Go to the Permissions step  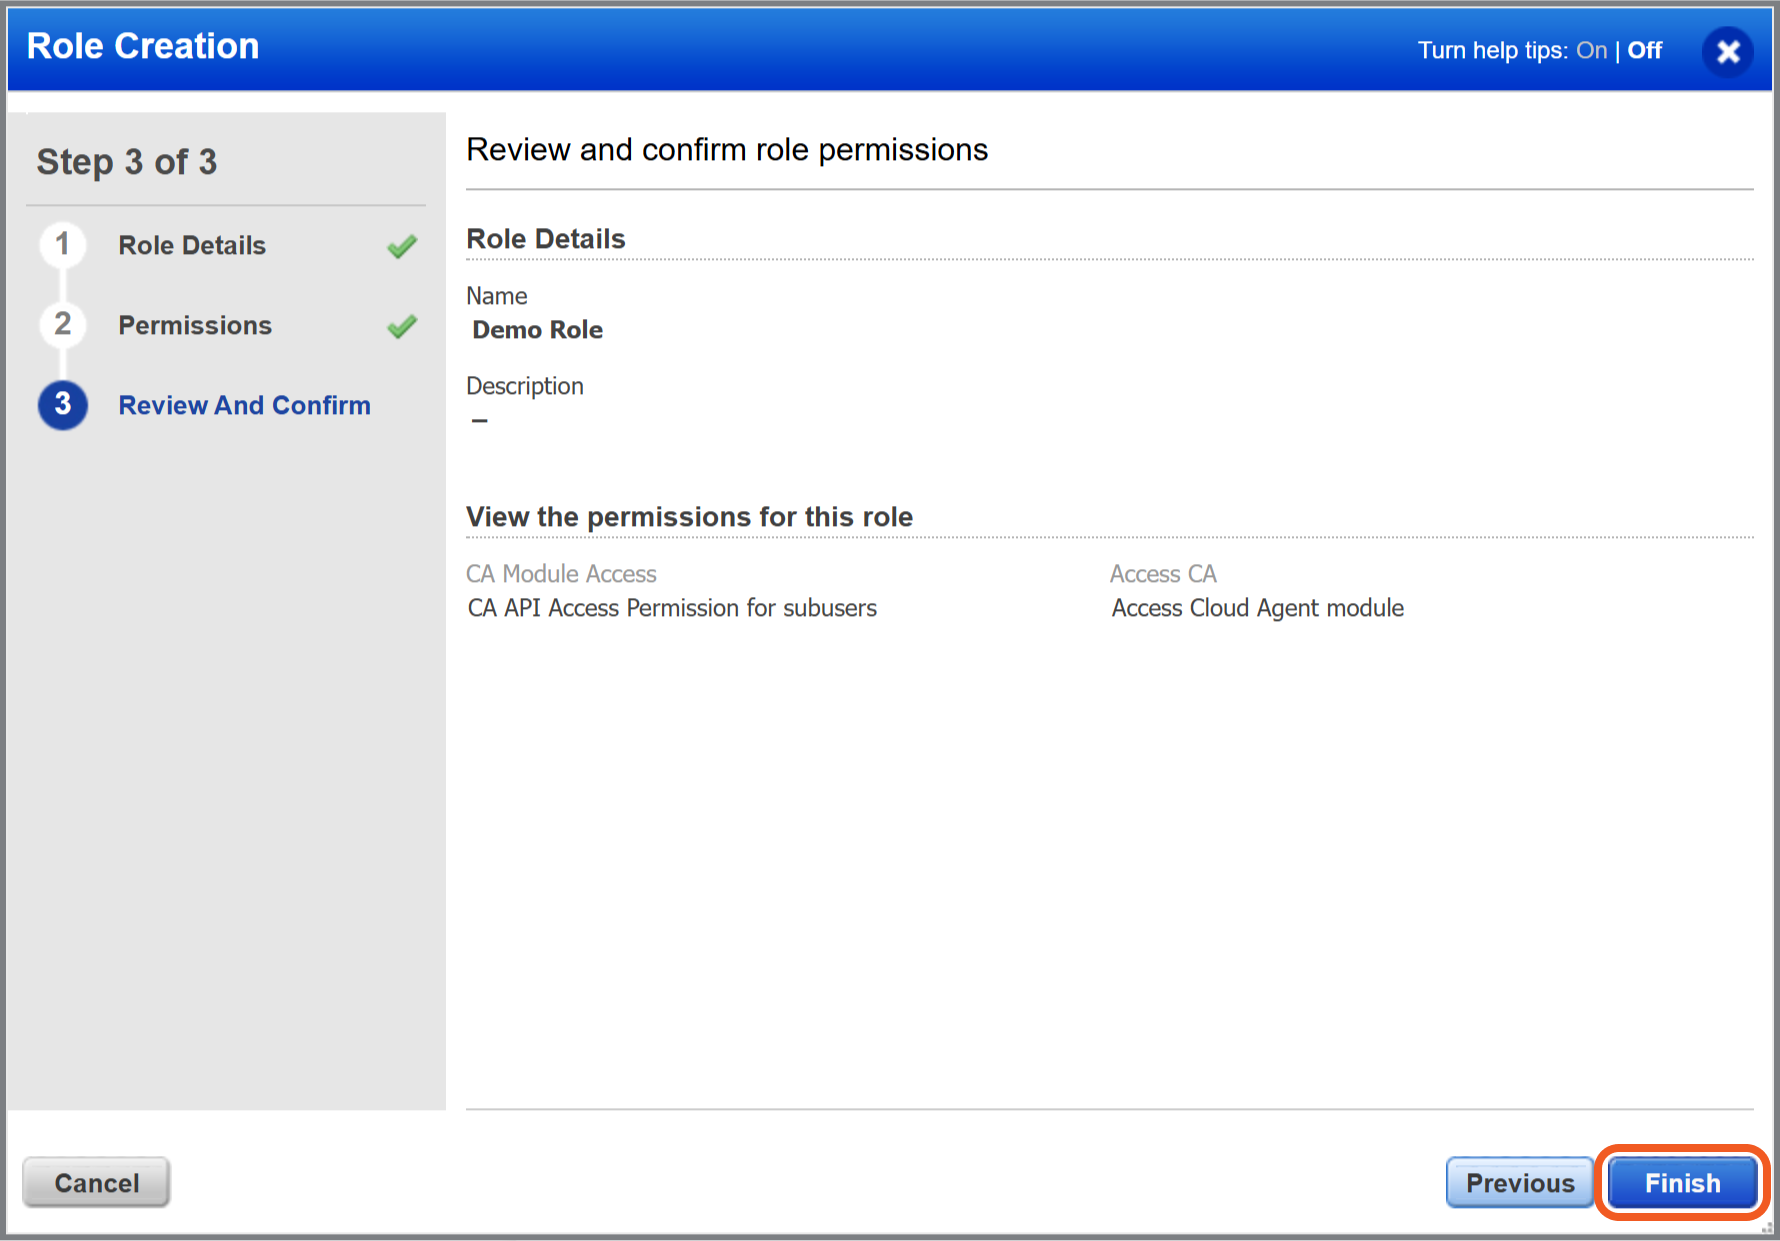(195, 326)
